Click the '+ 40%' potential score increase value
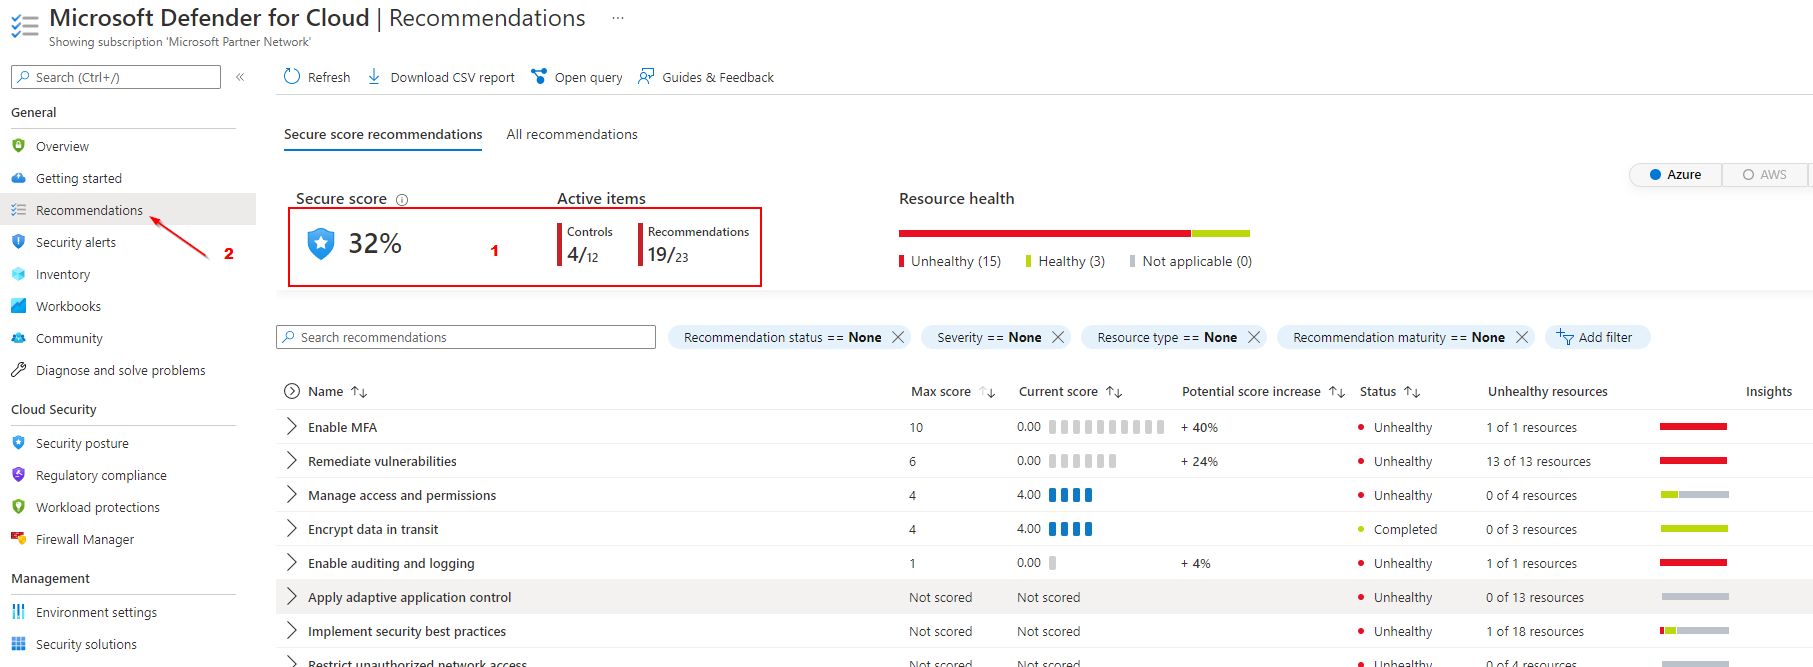 tap(1199, 427)
